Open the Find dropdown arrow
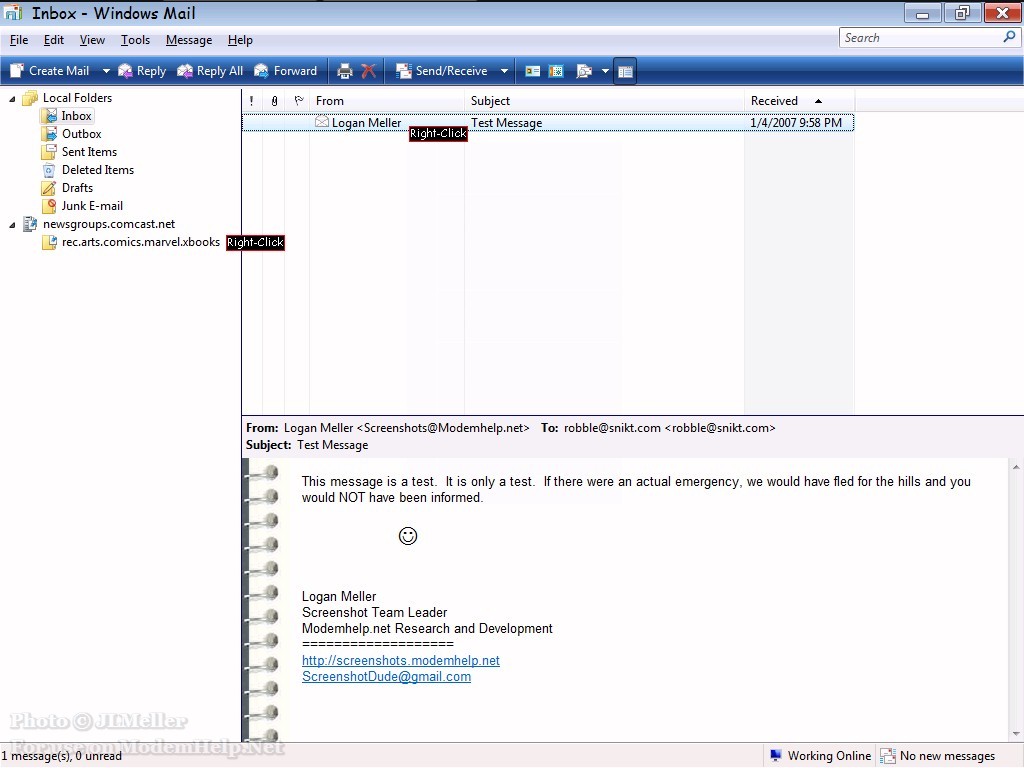1024x768 pixels. click(x=605, y=71)
